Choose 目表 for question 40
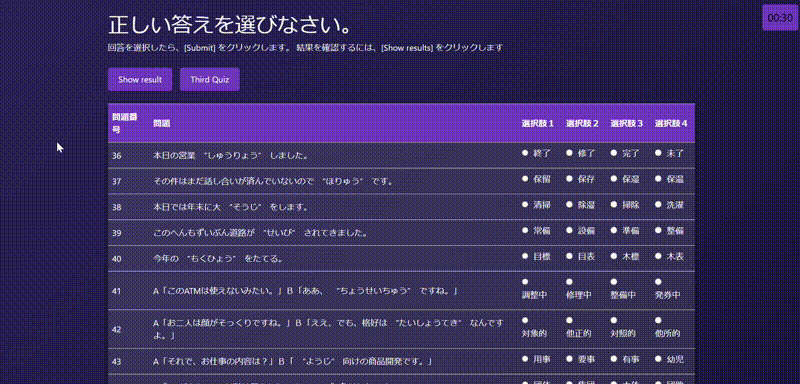 [569, 257]
